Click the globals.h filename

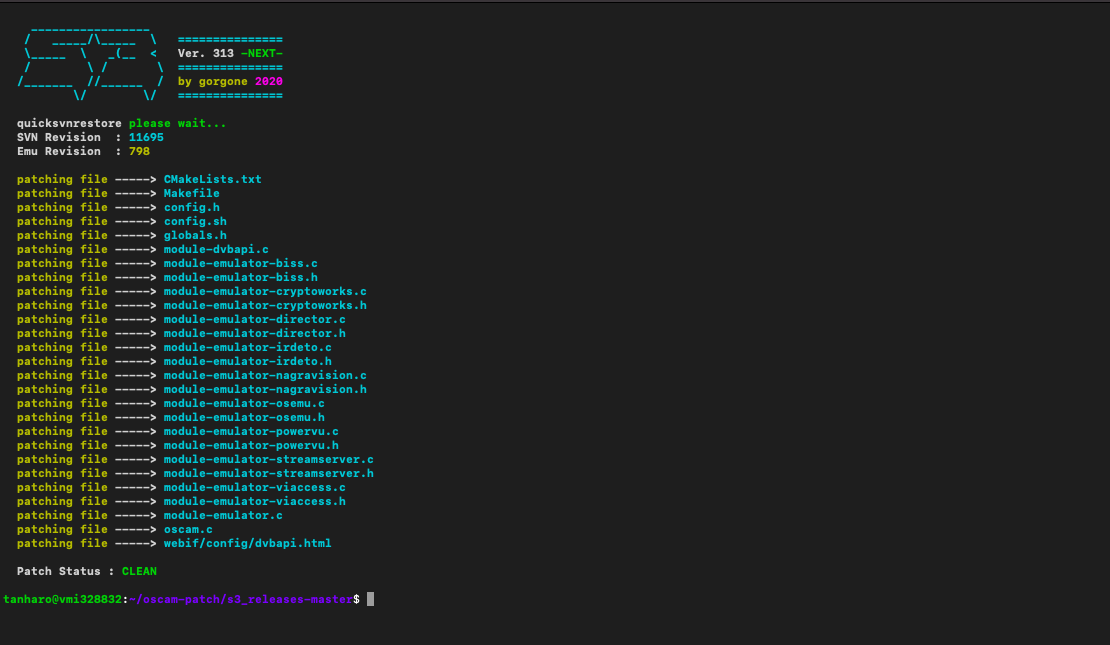coord(195,235)
